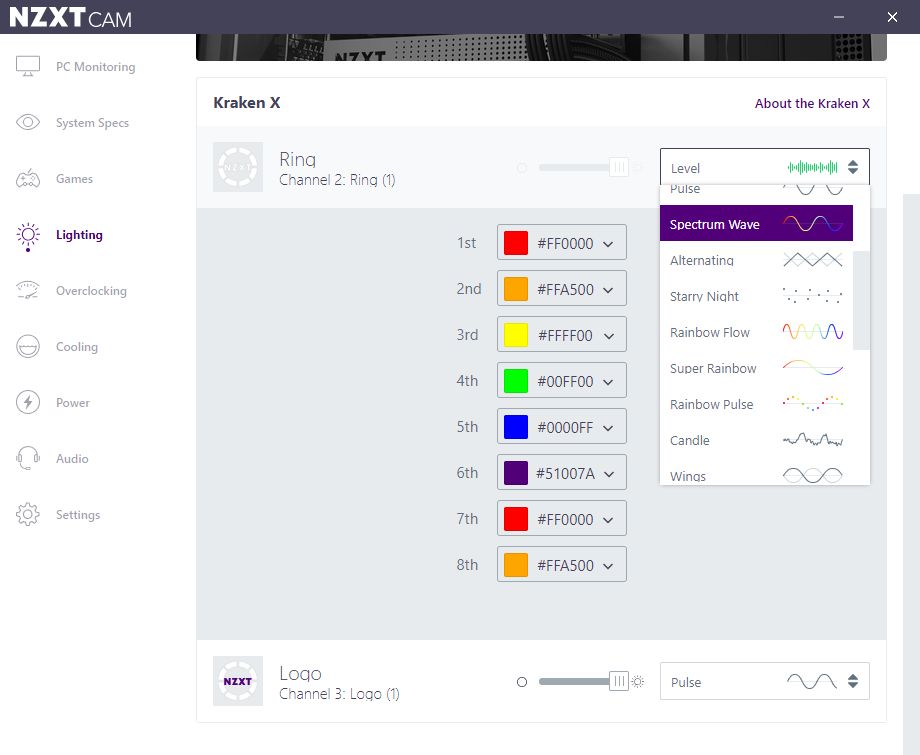
Task: Click the Rainbow Flow wave icon
Action: [x=813, y=331]
